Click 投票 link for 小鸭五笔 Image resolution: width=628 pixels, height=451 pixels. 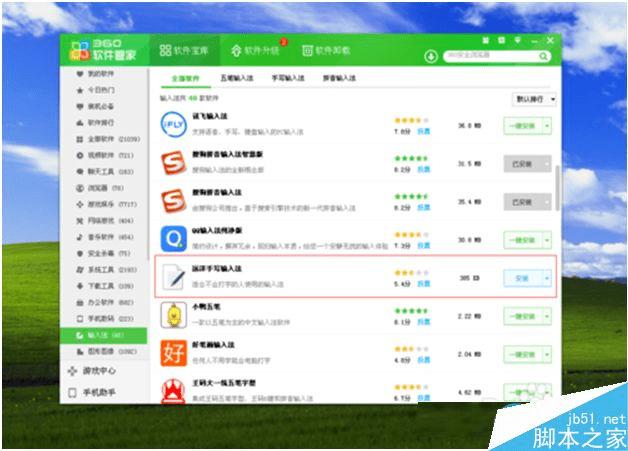tap(423, 321)
